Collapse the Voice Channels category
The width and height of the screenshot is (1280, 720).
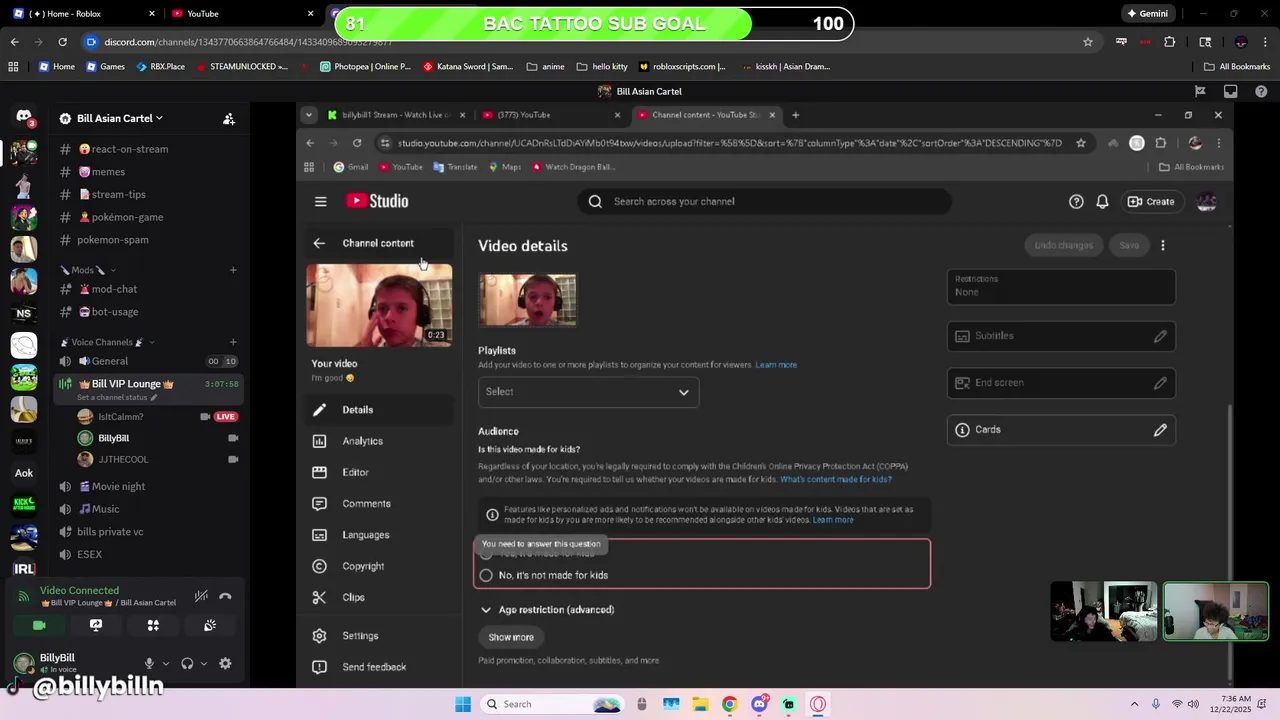[107, 342]
